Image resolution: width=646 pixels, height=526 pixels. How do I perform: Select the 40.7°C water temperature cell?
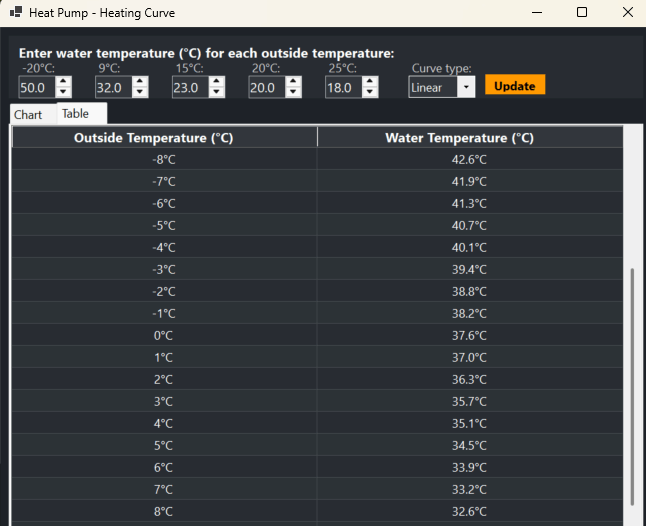[x=470, y=225]
